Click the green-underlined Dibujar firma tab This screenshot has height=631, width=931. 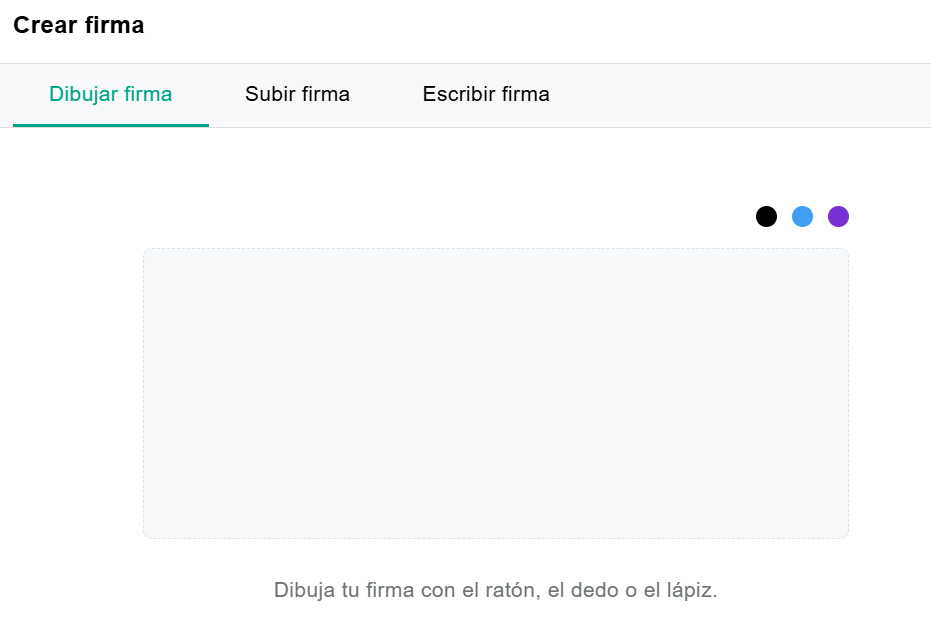coord(111,95)
